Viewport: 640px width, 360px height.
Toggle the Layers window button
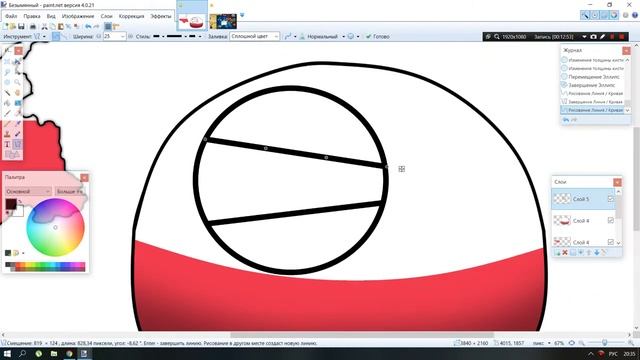pyautogui.click(x=604, y=16)
